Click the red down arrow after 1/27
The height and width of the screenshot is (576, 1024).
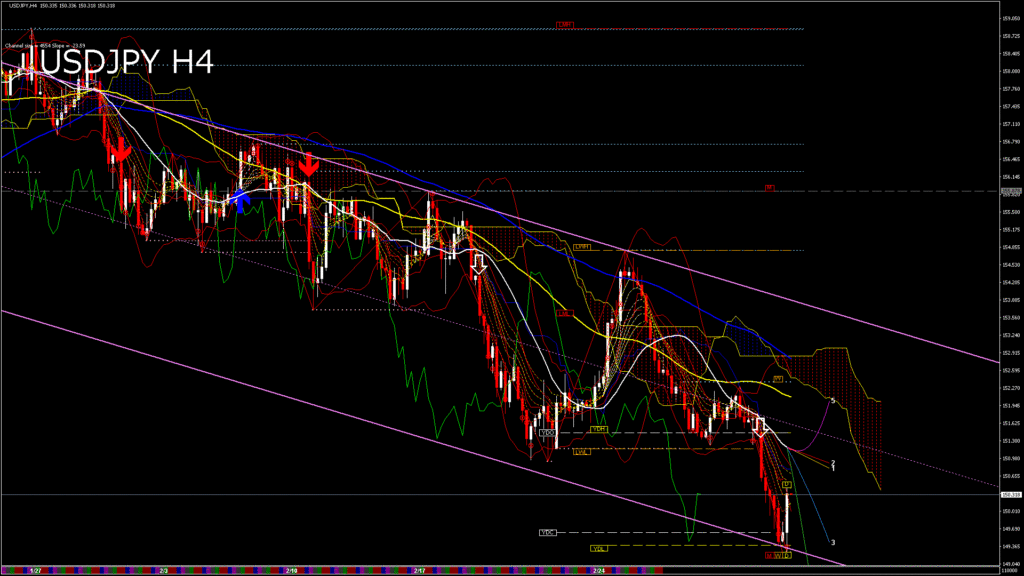(120, 150)
